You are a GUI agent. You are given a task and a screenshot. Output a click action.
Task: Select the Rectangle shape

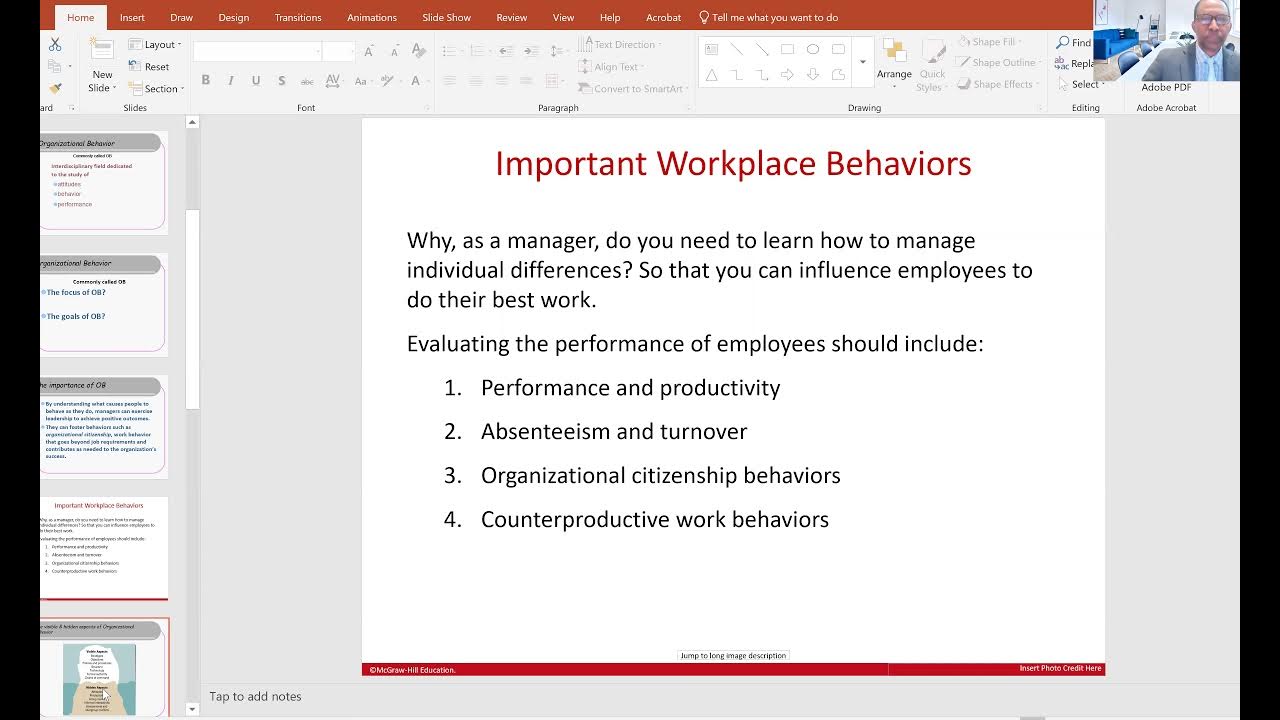coord(787,49)
